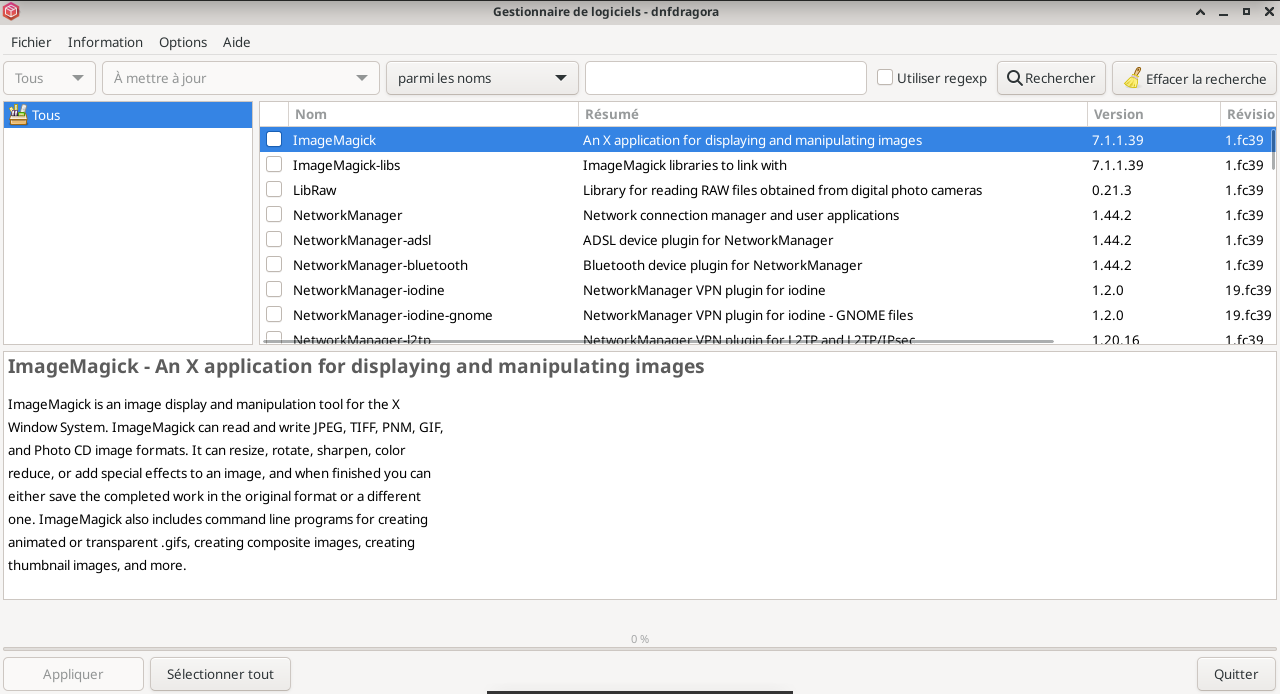Select the ImageMagick-libs package name

coord(346,165)
